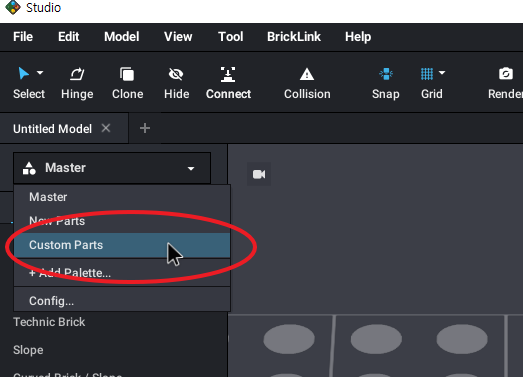The width and height of the screenshot is (523, 377).
Task: Expand the Grid options dropdown arrow
Action: coord(442,73)
